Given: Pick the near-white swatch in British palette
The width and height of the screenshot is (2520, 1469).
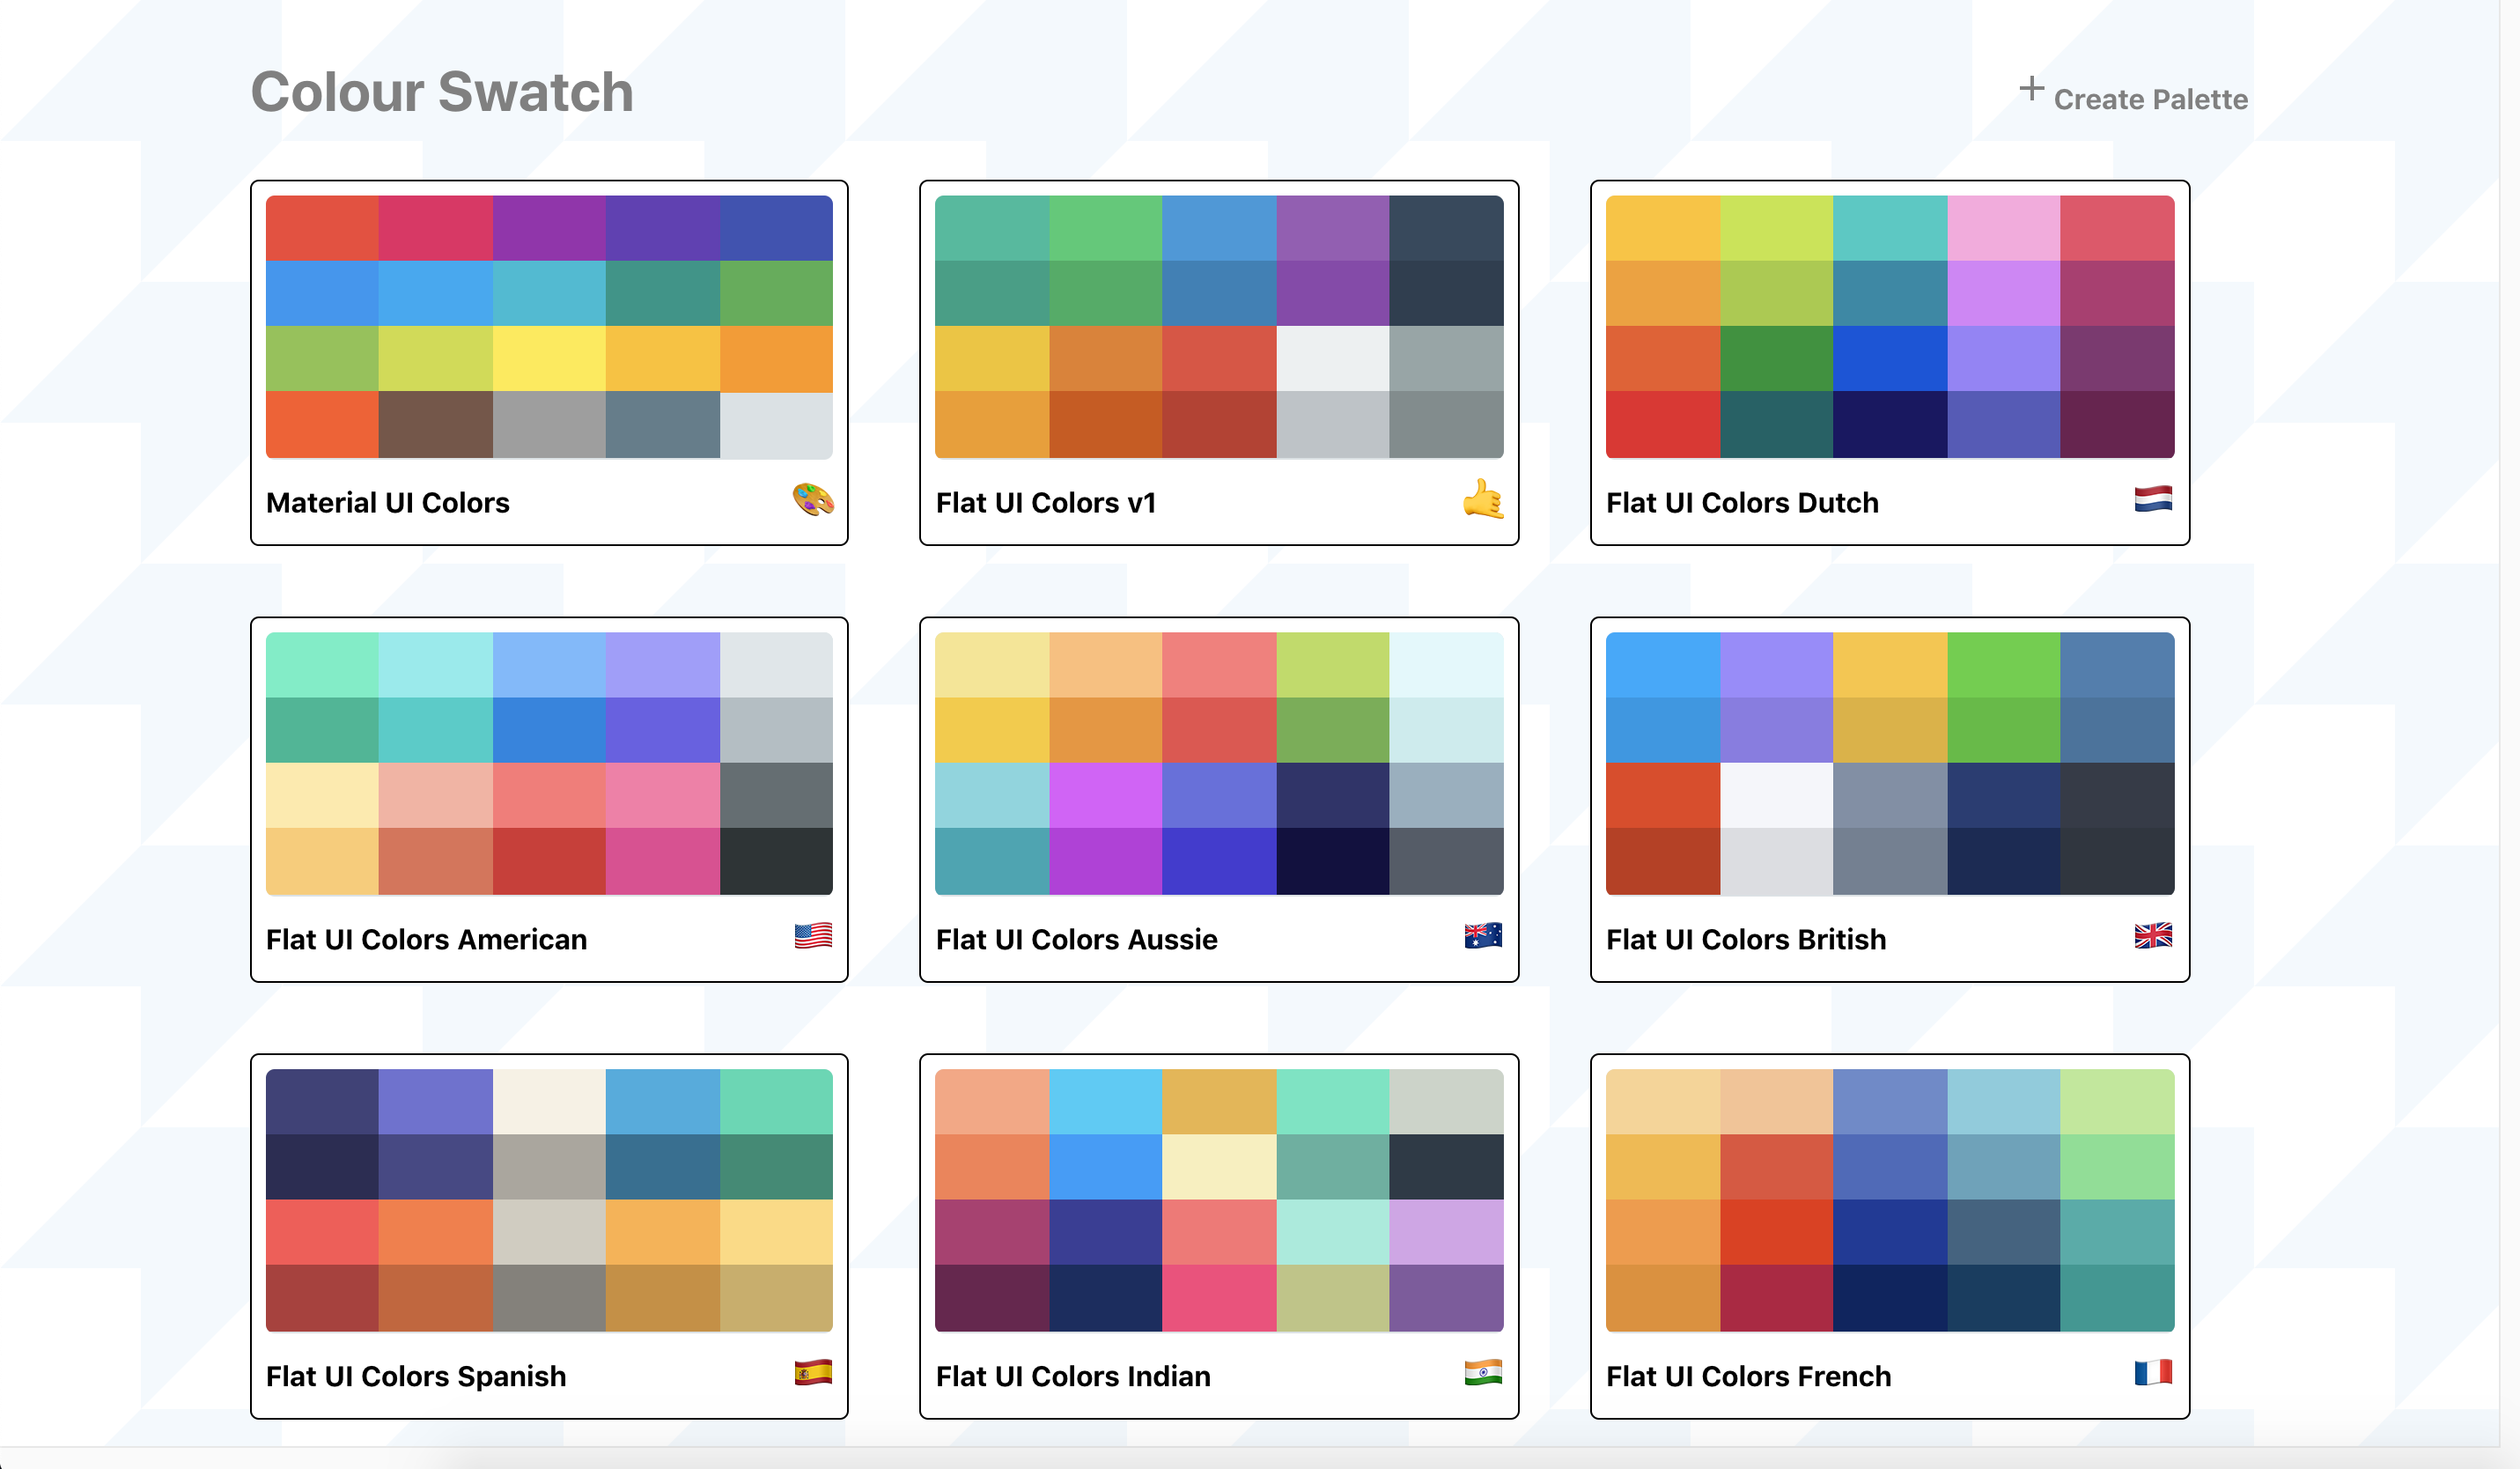Looking at the screenshot, I should point(1776,796).
